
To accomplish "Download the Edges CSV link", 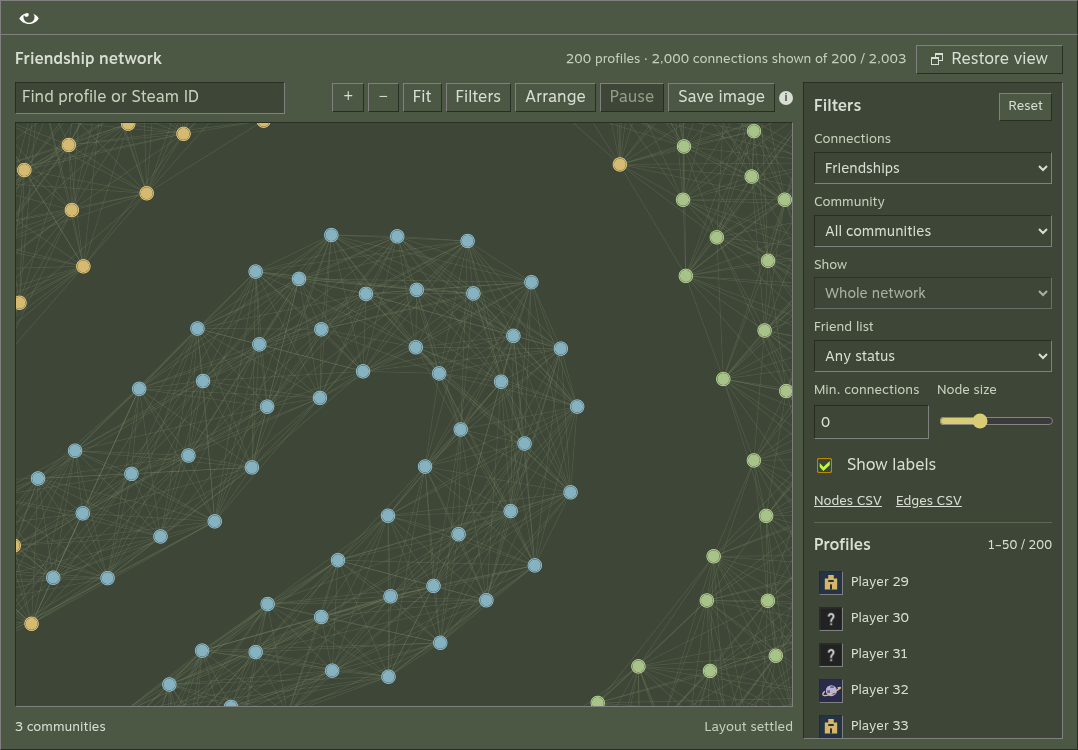I will click(x=928, y=500).
